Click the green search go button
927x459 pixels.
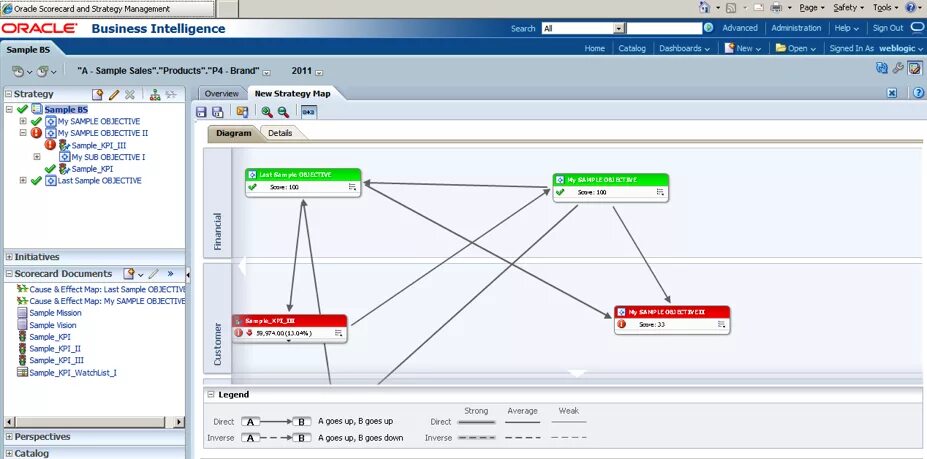click(708, 28)
